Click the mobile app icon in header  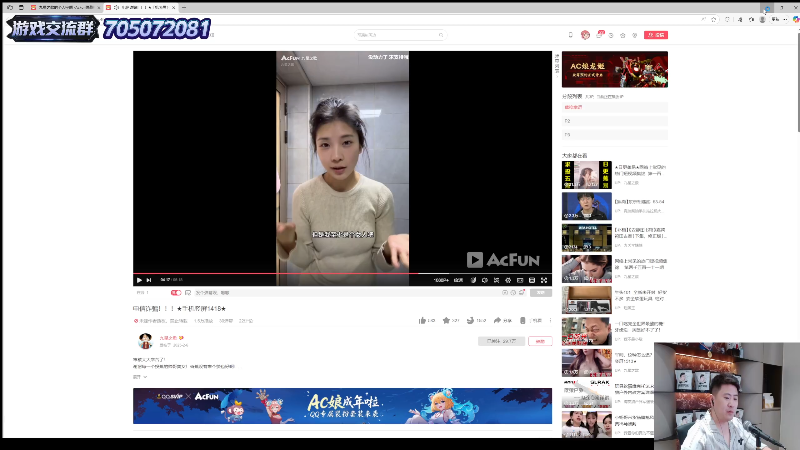(x=570, y=35)
